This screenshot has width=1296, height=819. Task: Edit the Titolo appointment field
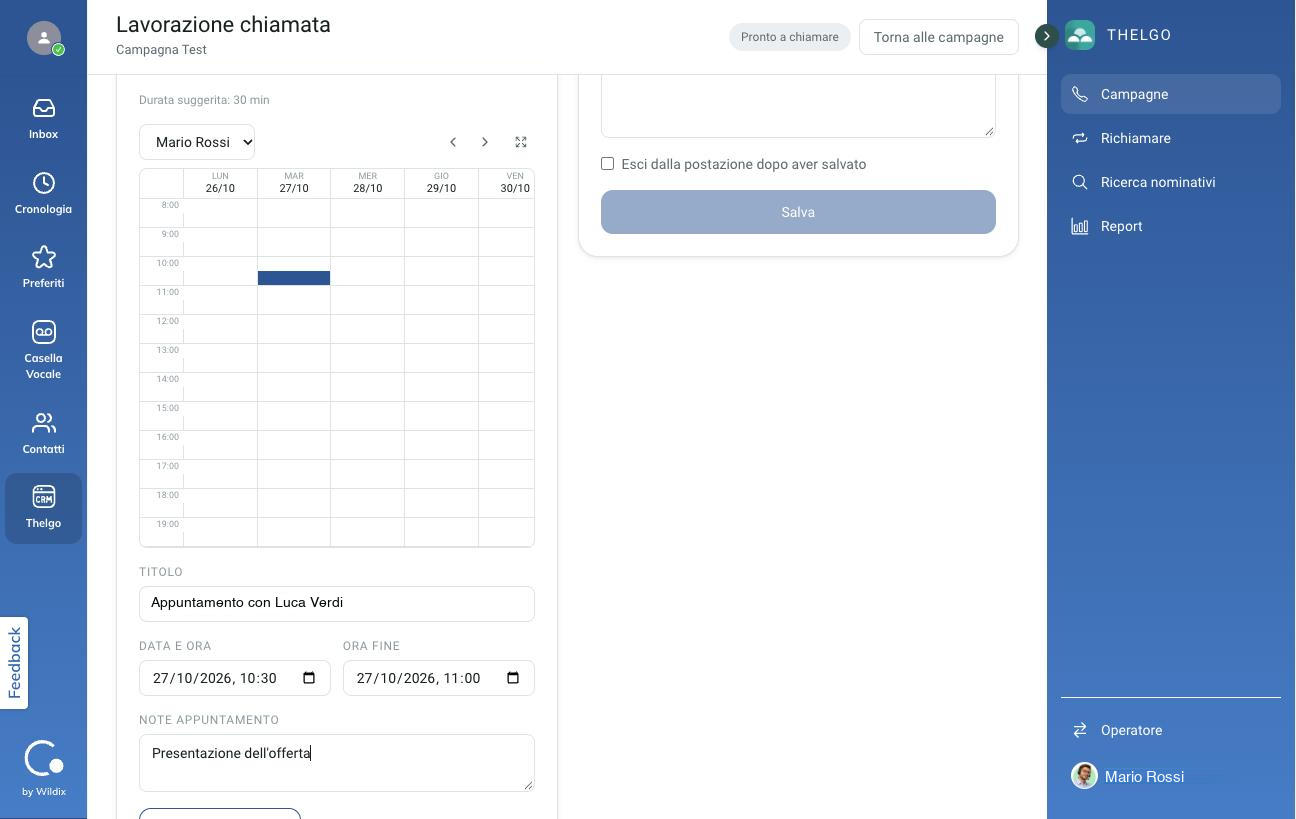tap(337, 603)
